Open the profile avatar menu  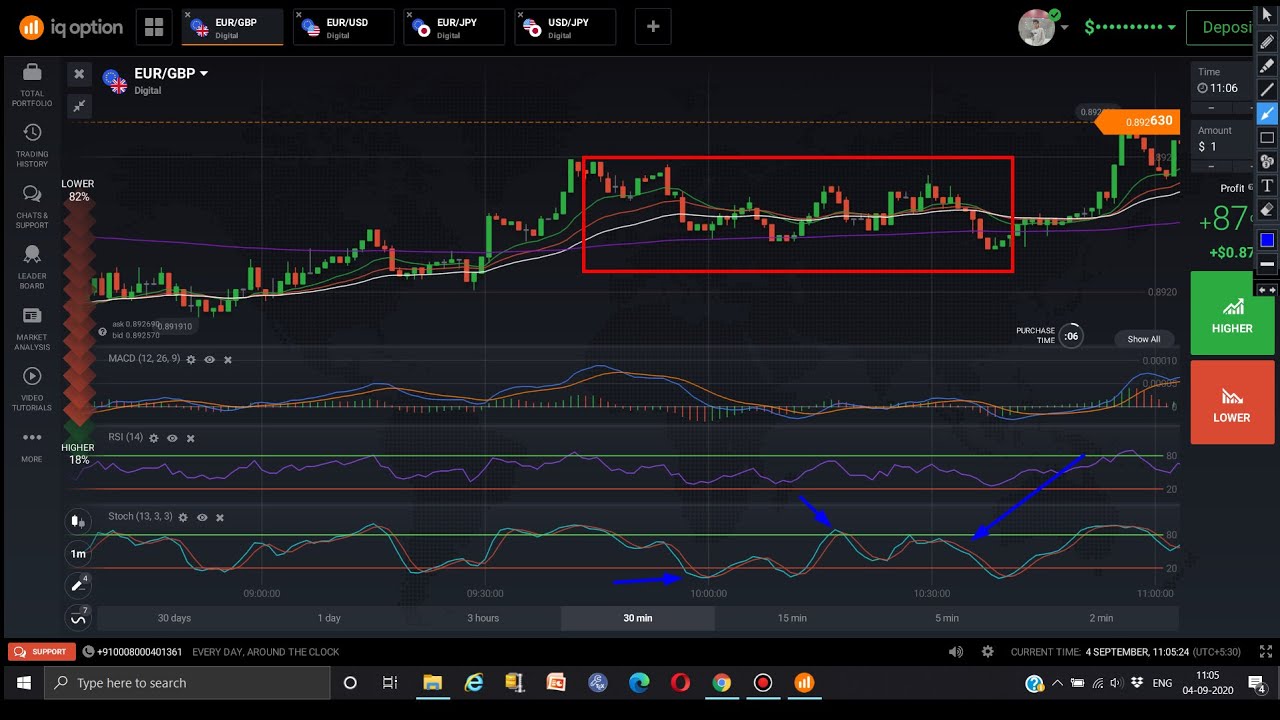(x=1044, y=27)
